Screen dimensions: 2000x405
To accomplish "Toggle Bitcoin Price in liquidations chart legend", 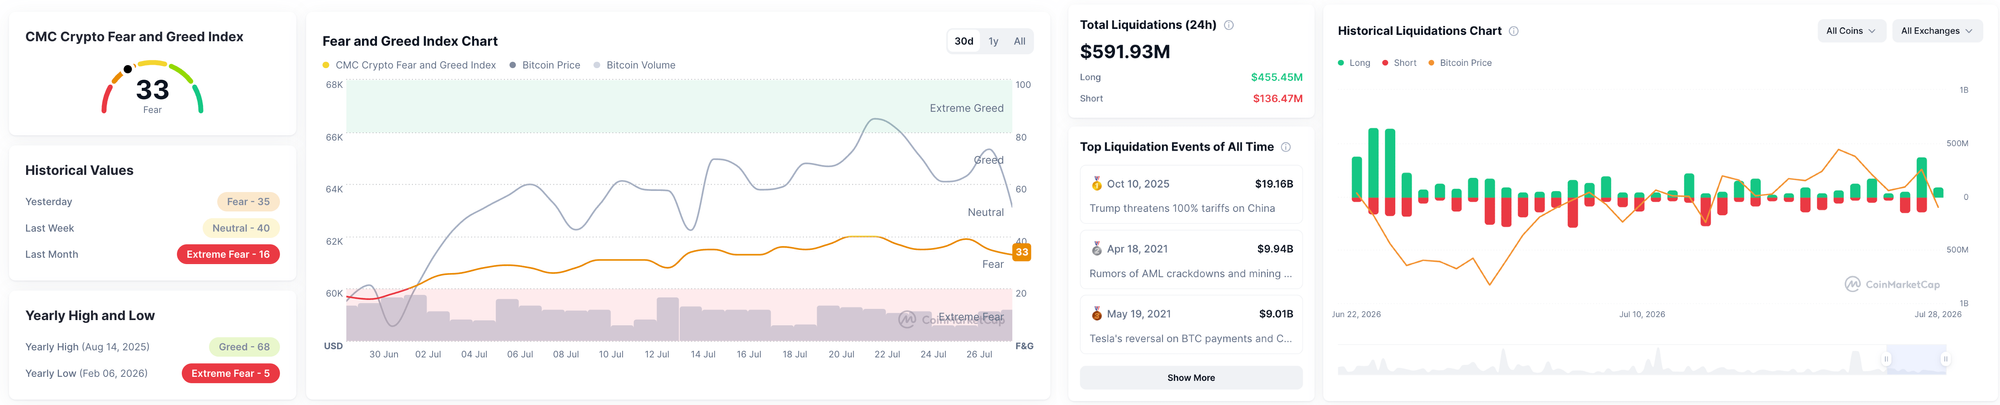I will pyautogui.click(x=1460, y=63).
